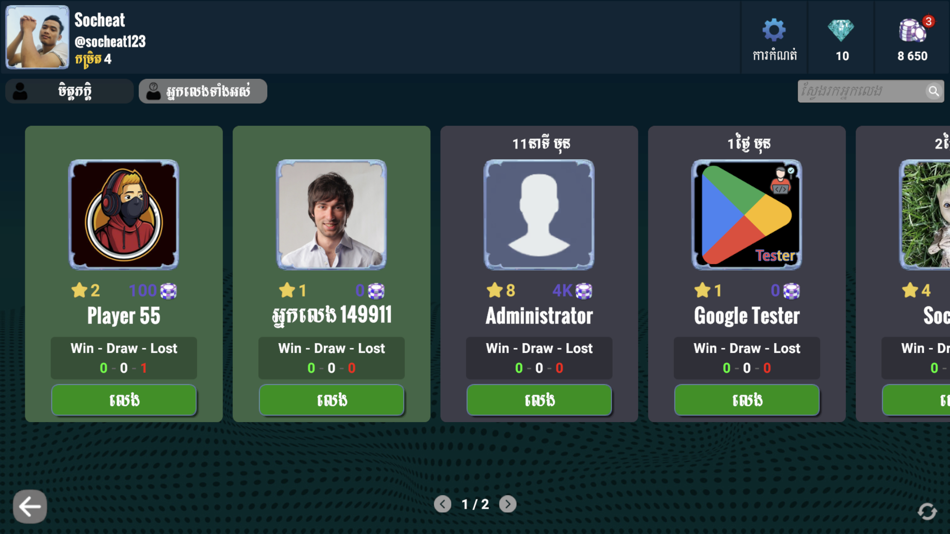This screenshot has height=534, width=950.
Task: View Player 55 avatar picture
Action: pos(124,215)
